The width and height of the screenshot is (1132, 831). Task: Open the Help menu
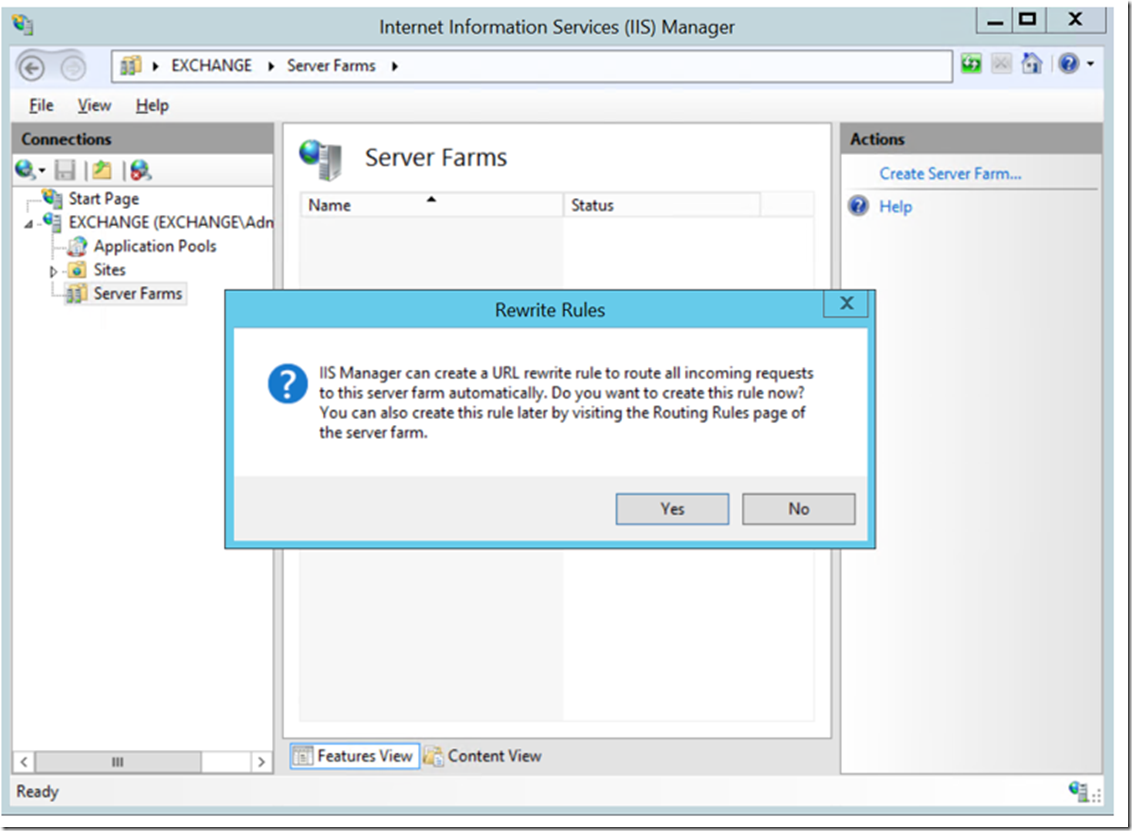152,105
